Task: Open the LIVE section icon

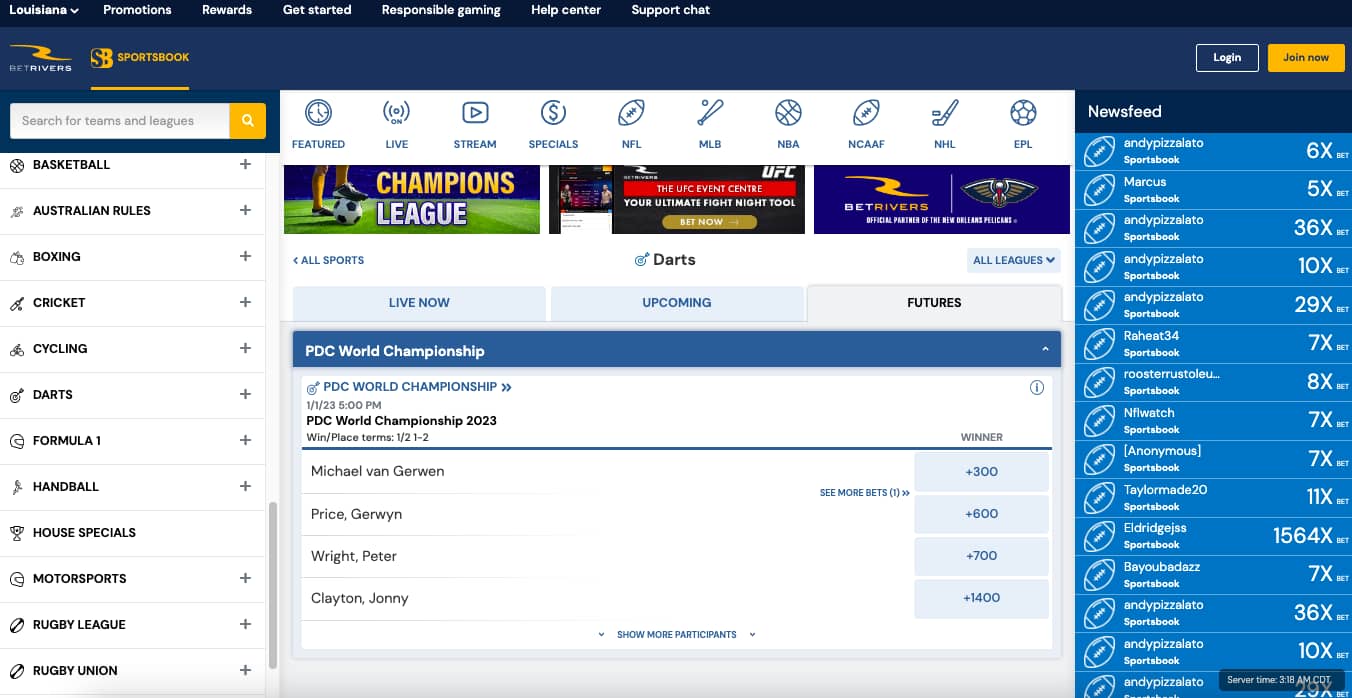Action: (x=396, y=118)
